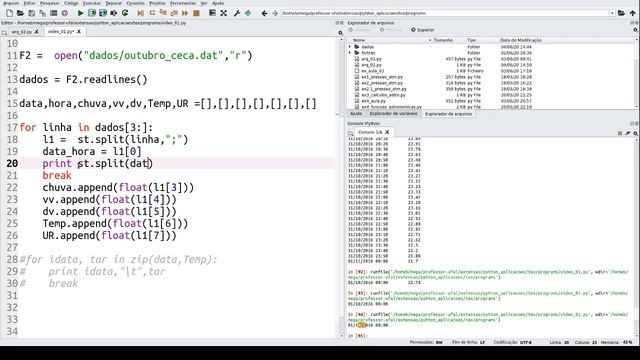640x360 pixels.
Task: Start debugging with the debug icon
Action: 140,13
